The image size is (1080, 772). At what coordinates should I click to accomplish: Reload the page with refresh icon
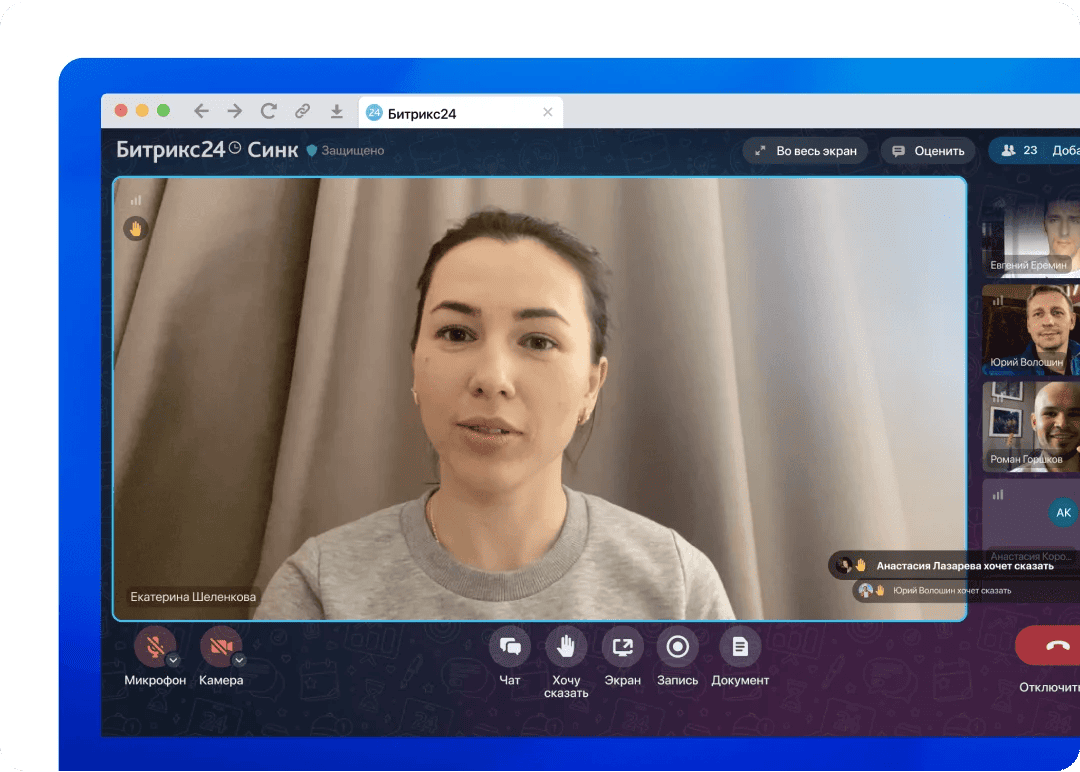coord(269,111)
